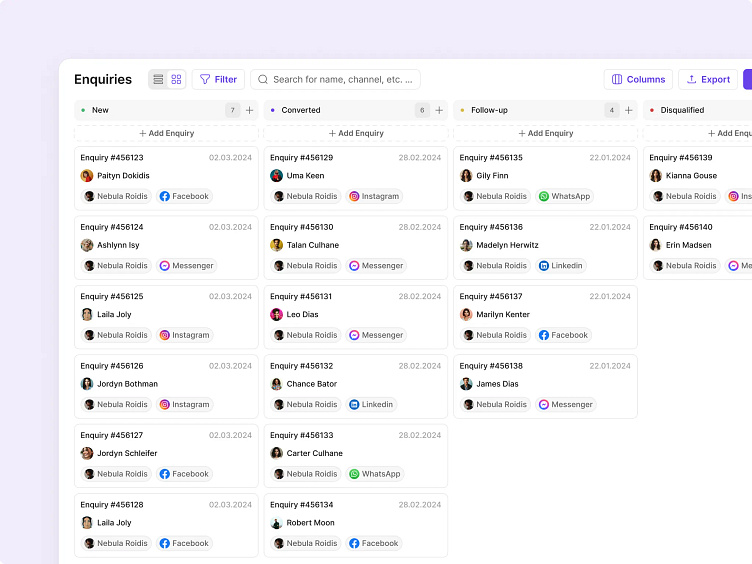Click Facebook tag on Enquiry #456127
752x564 pixels.
(185, 474)
